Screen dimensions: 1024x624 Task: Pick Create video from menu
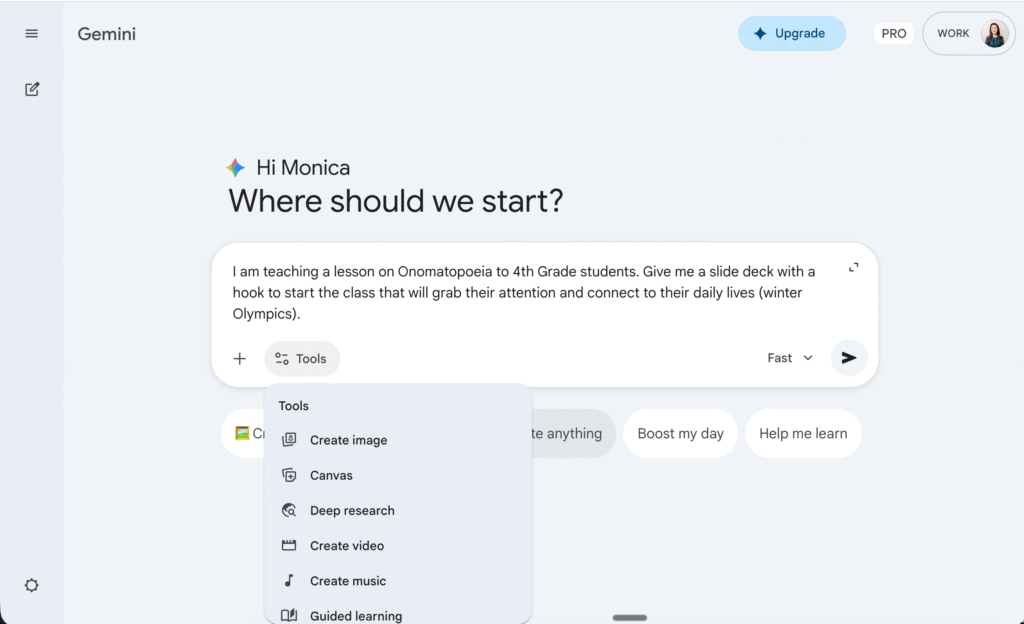click(x=347, y=546)
